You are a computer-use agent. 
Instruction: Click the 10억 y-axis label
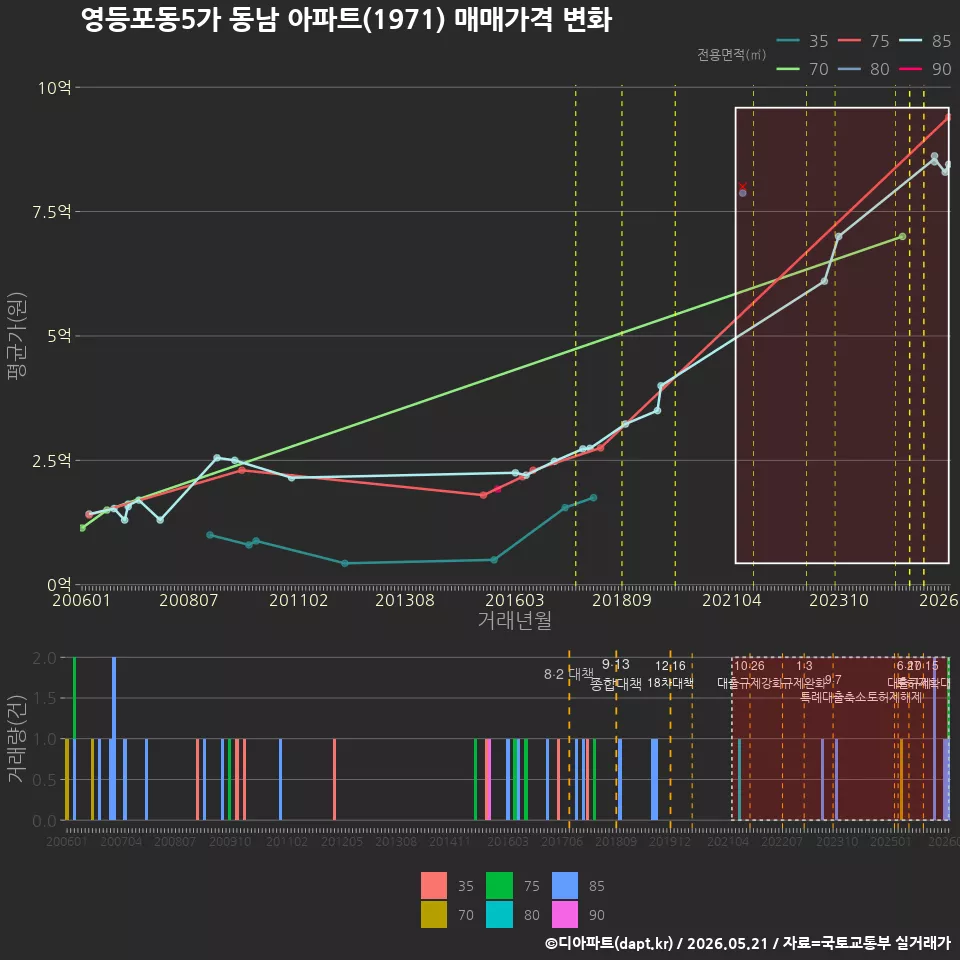point(54,88)
